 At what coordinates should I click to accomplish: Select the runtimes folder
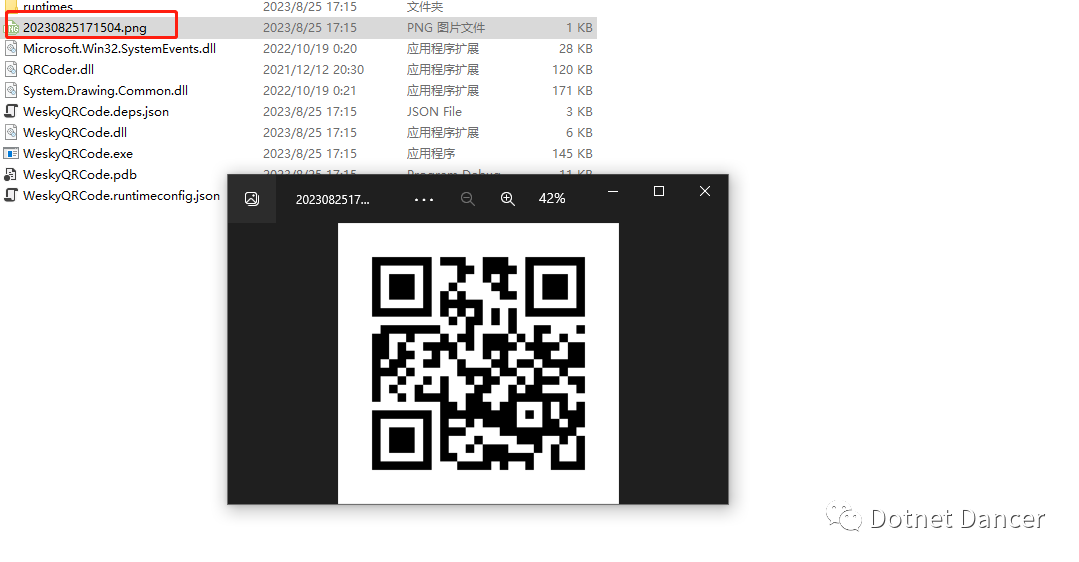47,6
